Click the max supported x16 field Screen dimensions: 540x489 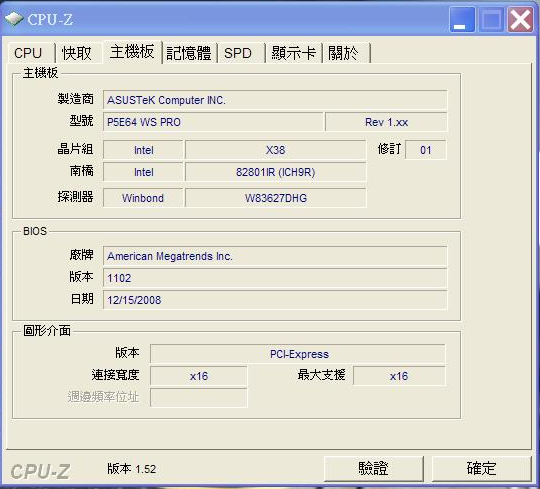pos(399,376)
